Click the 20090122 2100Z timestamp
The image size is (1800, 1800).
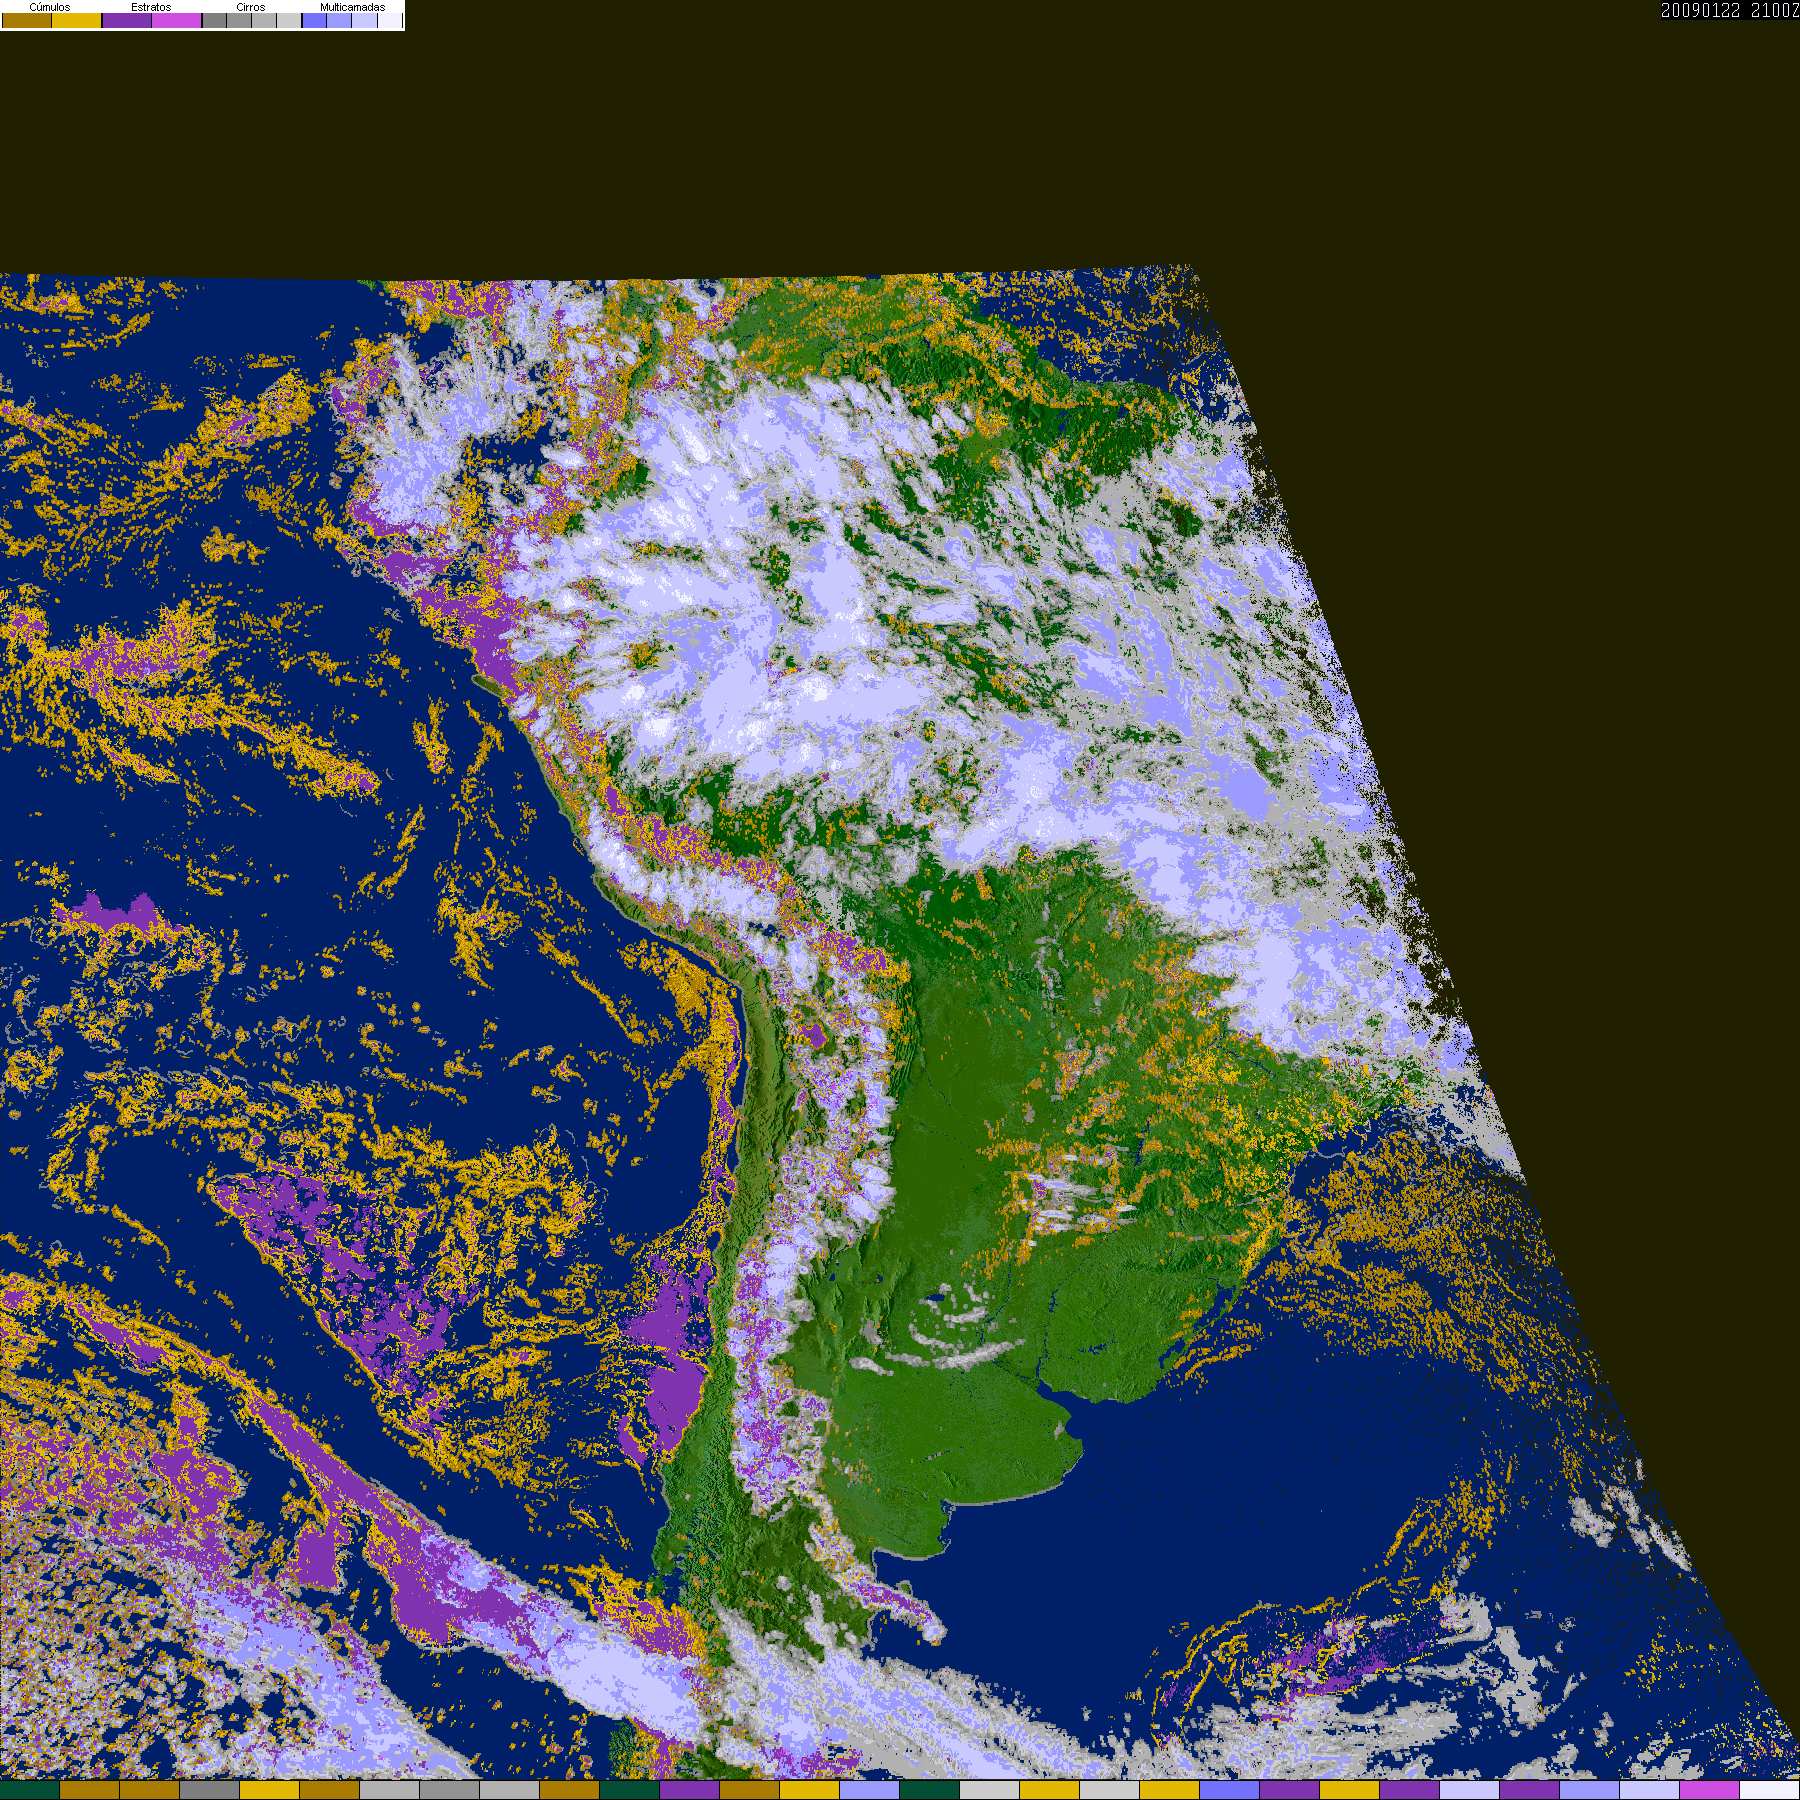[x=1730, y=10]
